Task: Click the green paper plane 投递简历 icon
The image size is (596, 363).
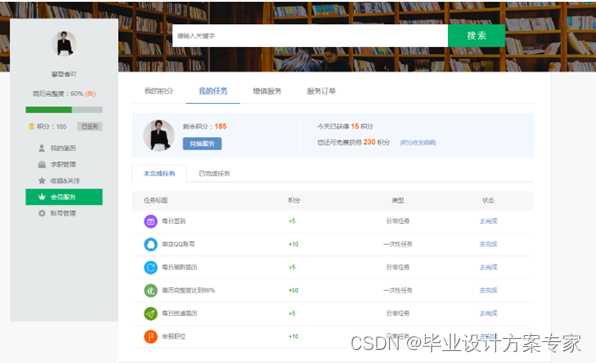Action: [x=151, y=313]
